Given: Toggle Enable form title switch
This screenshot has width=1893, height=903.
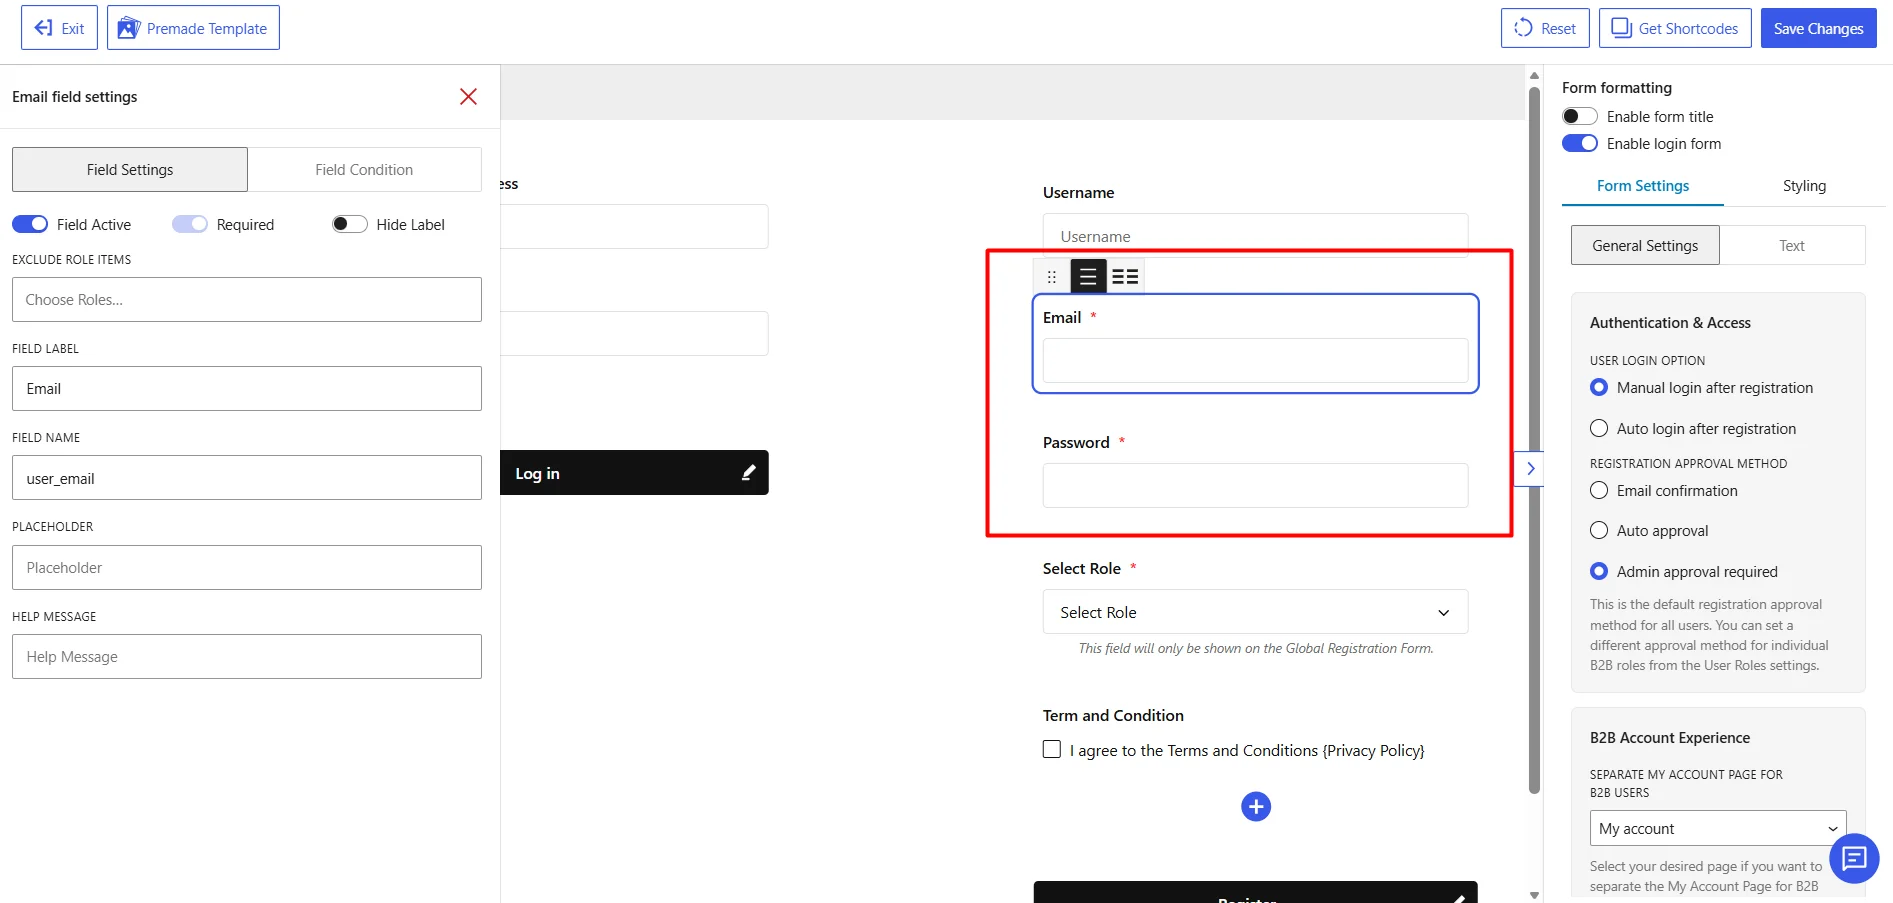Looking at the screenshot, I should (1580, 116).
